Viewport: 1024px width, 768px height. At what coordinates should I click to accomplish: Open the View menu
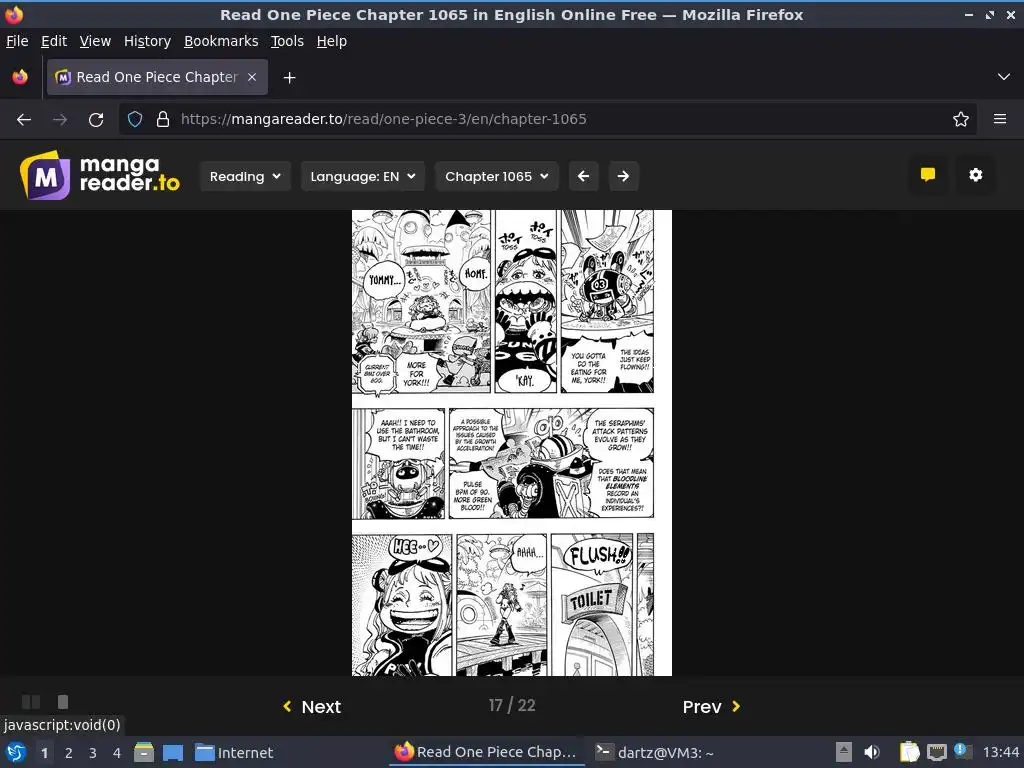coord(95,41)
